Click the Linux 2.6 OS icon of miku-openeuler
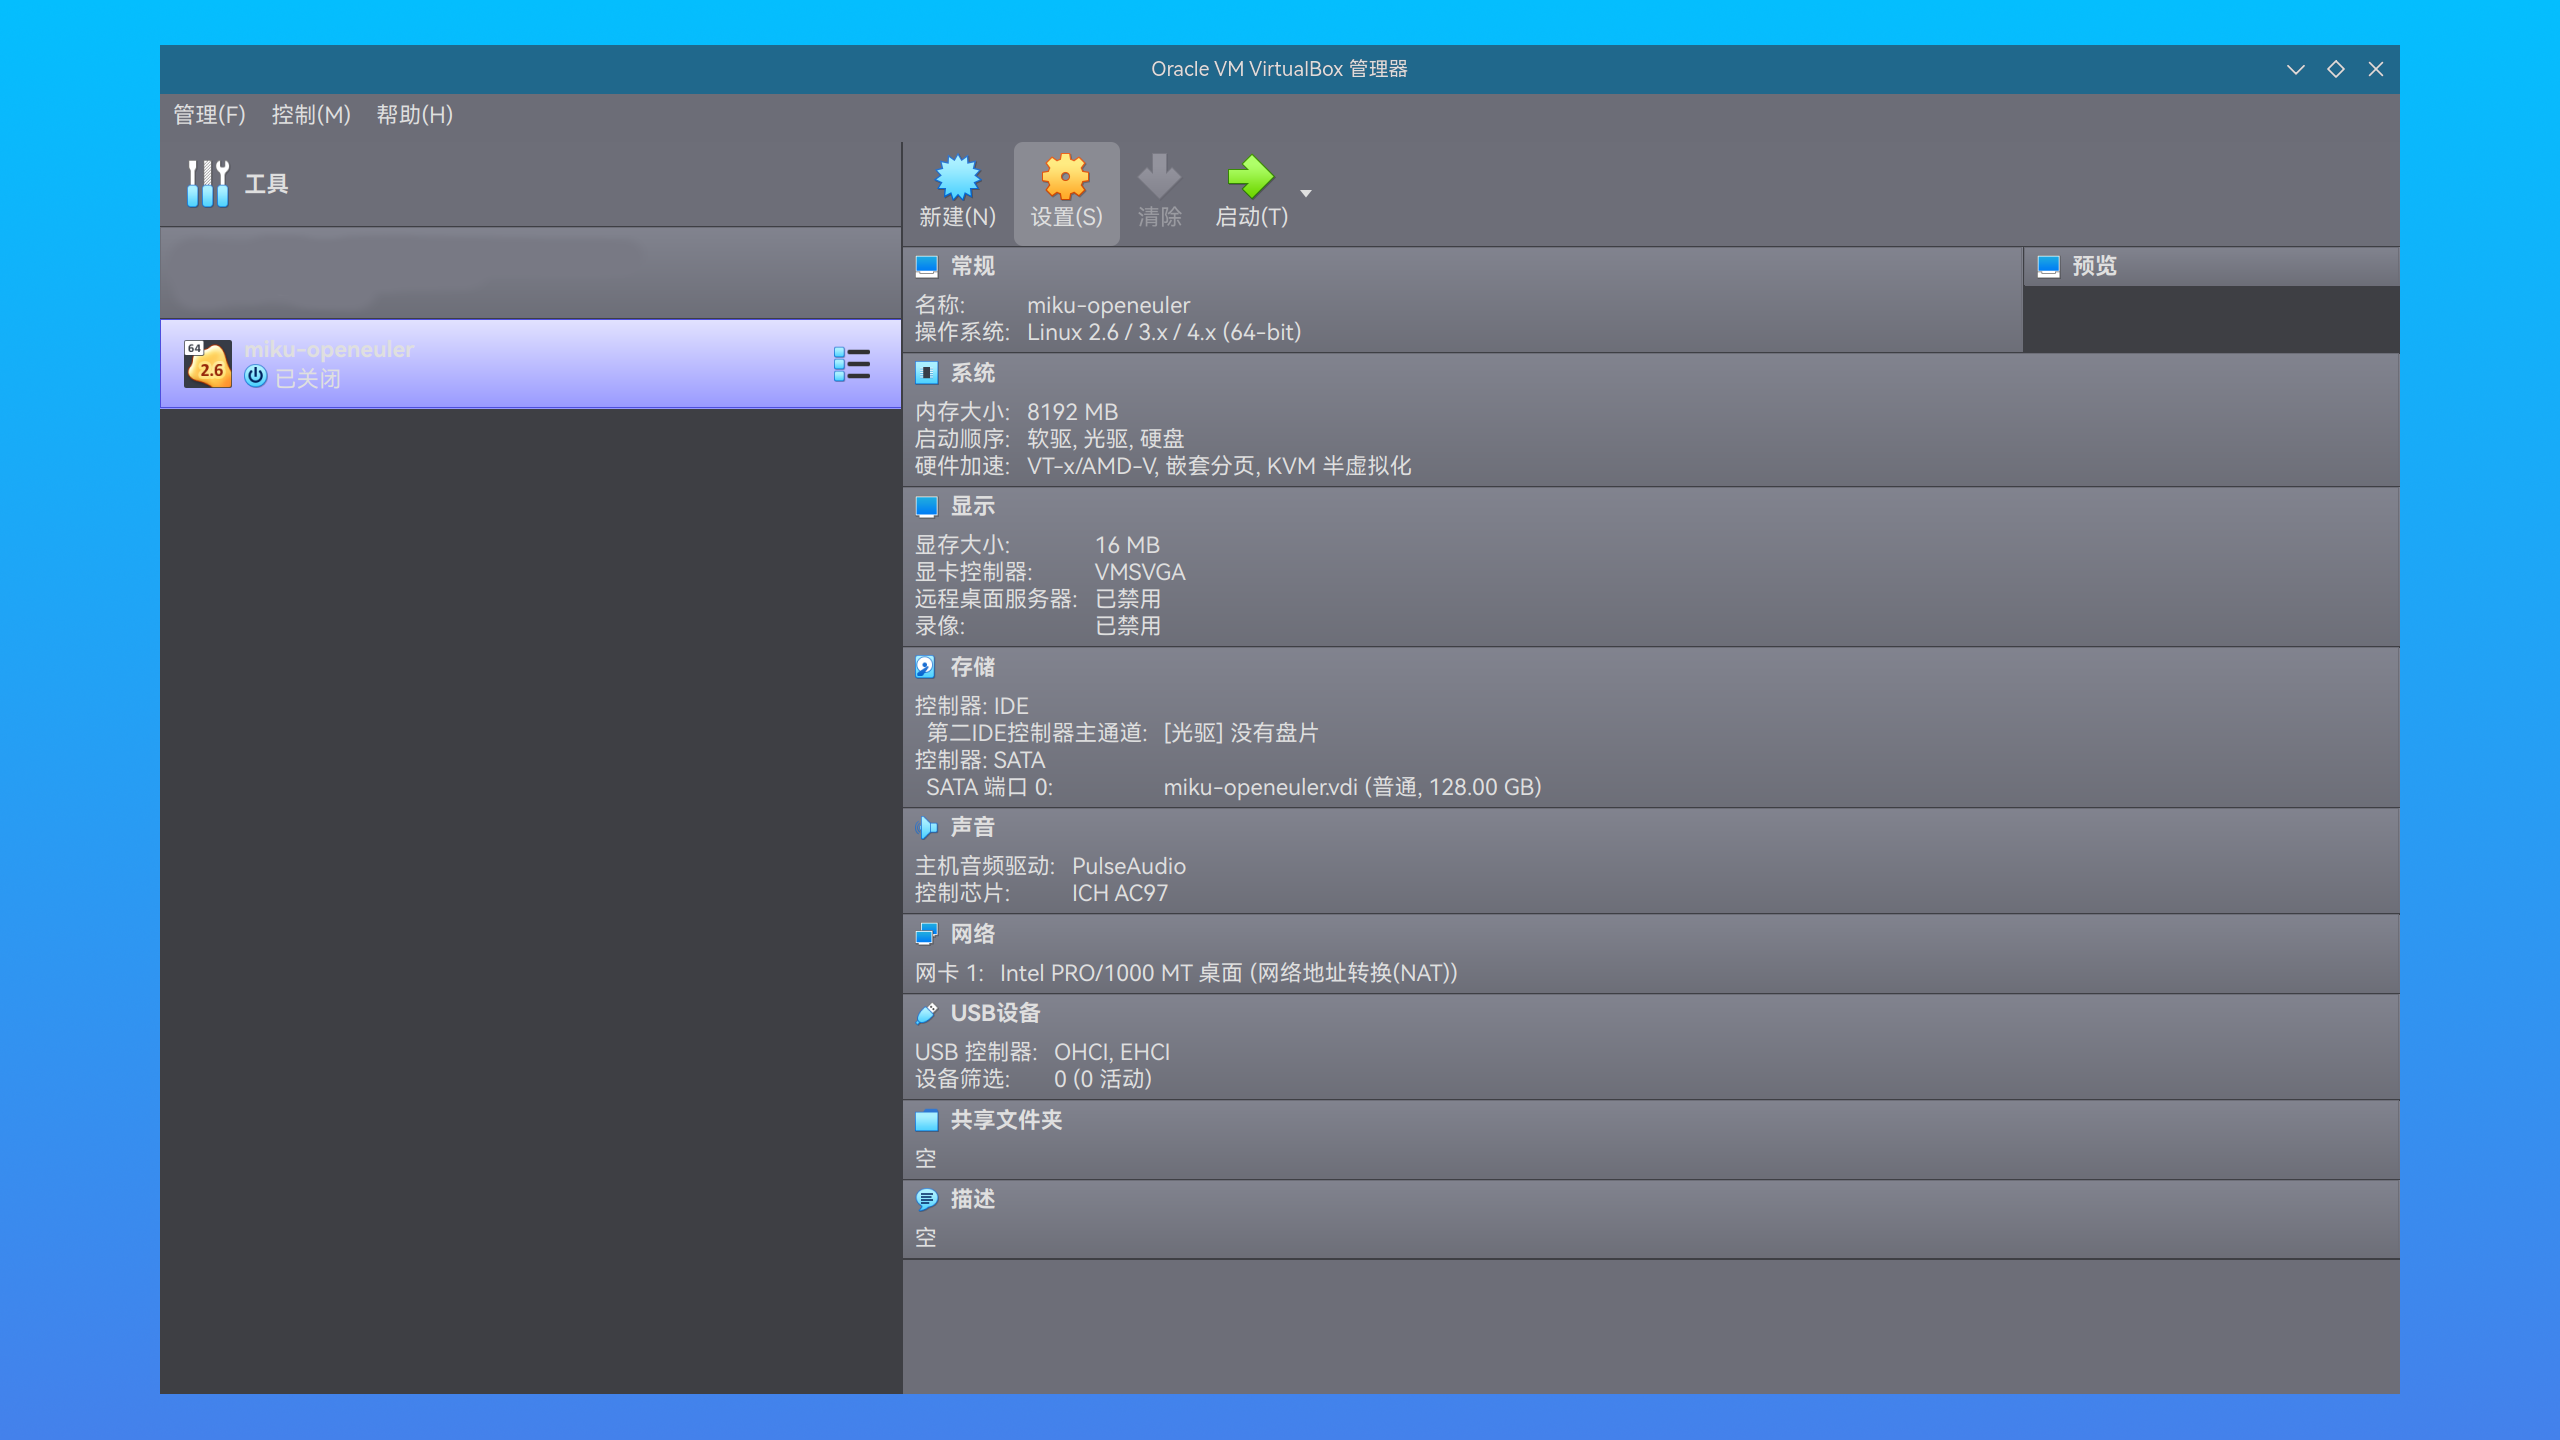The image size is (2560, 1440). 208,364
